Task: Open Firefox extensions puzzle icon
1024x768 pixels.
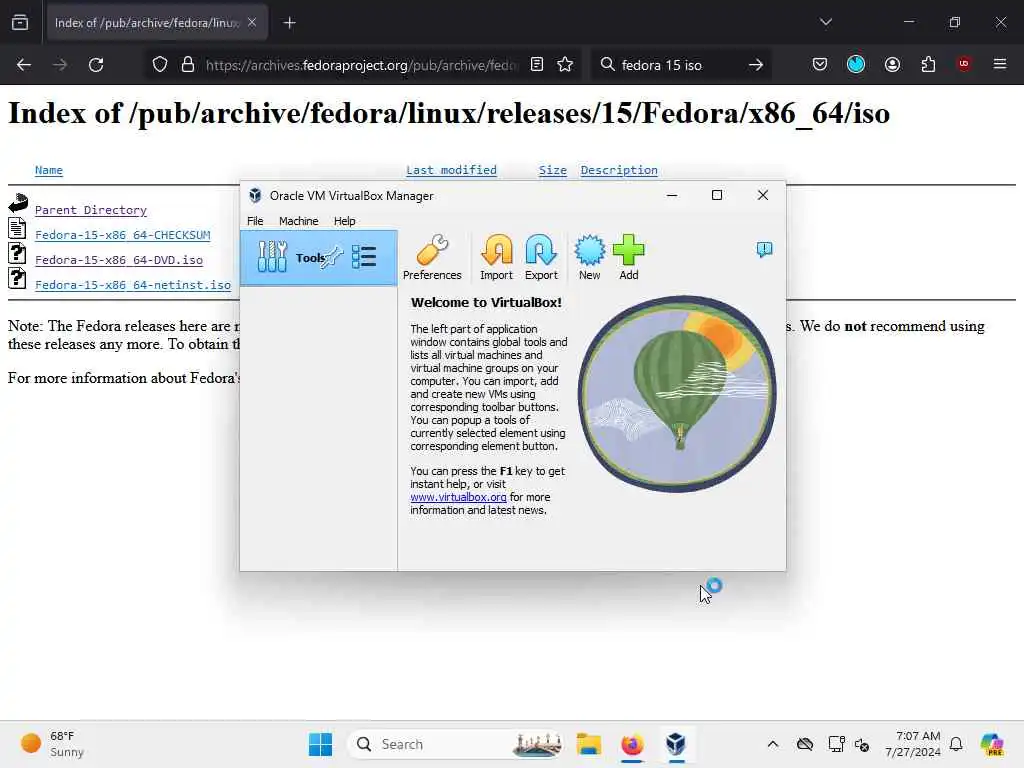Action: 928,65
